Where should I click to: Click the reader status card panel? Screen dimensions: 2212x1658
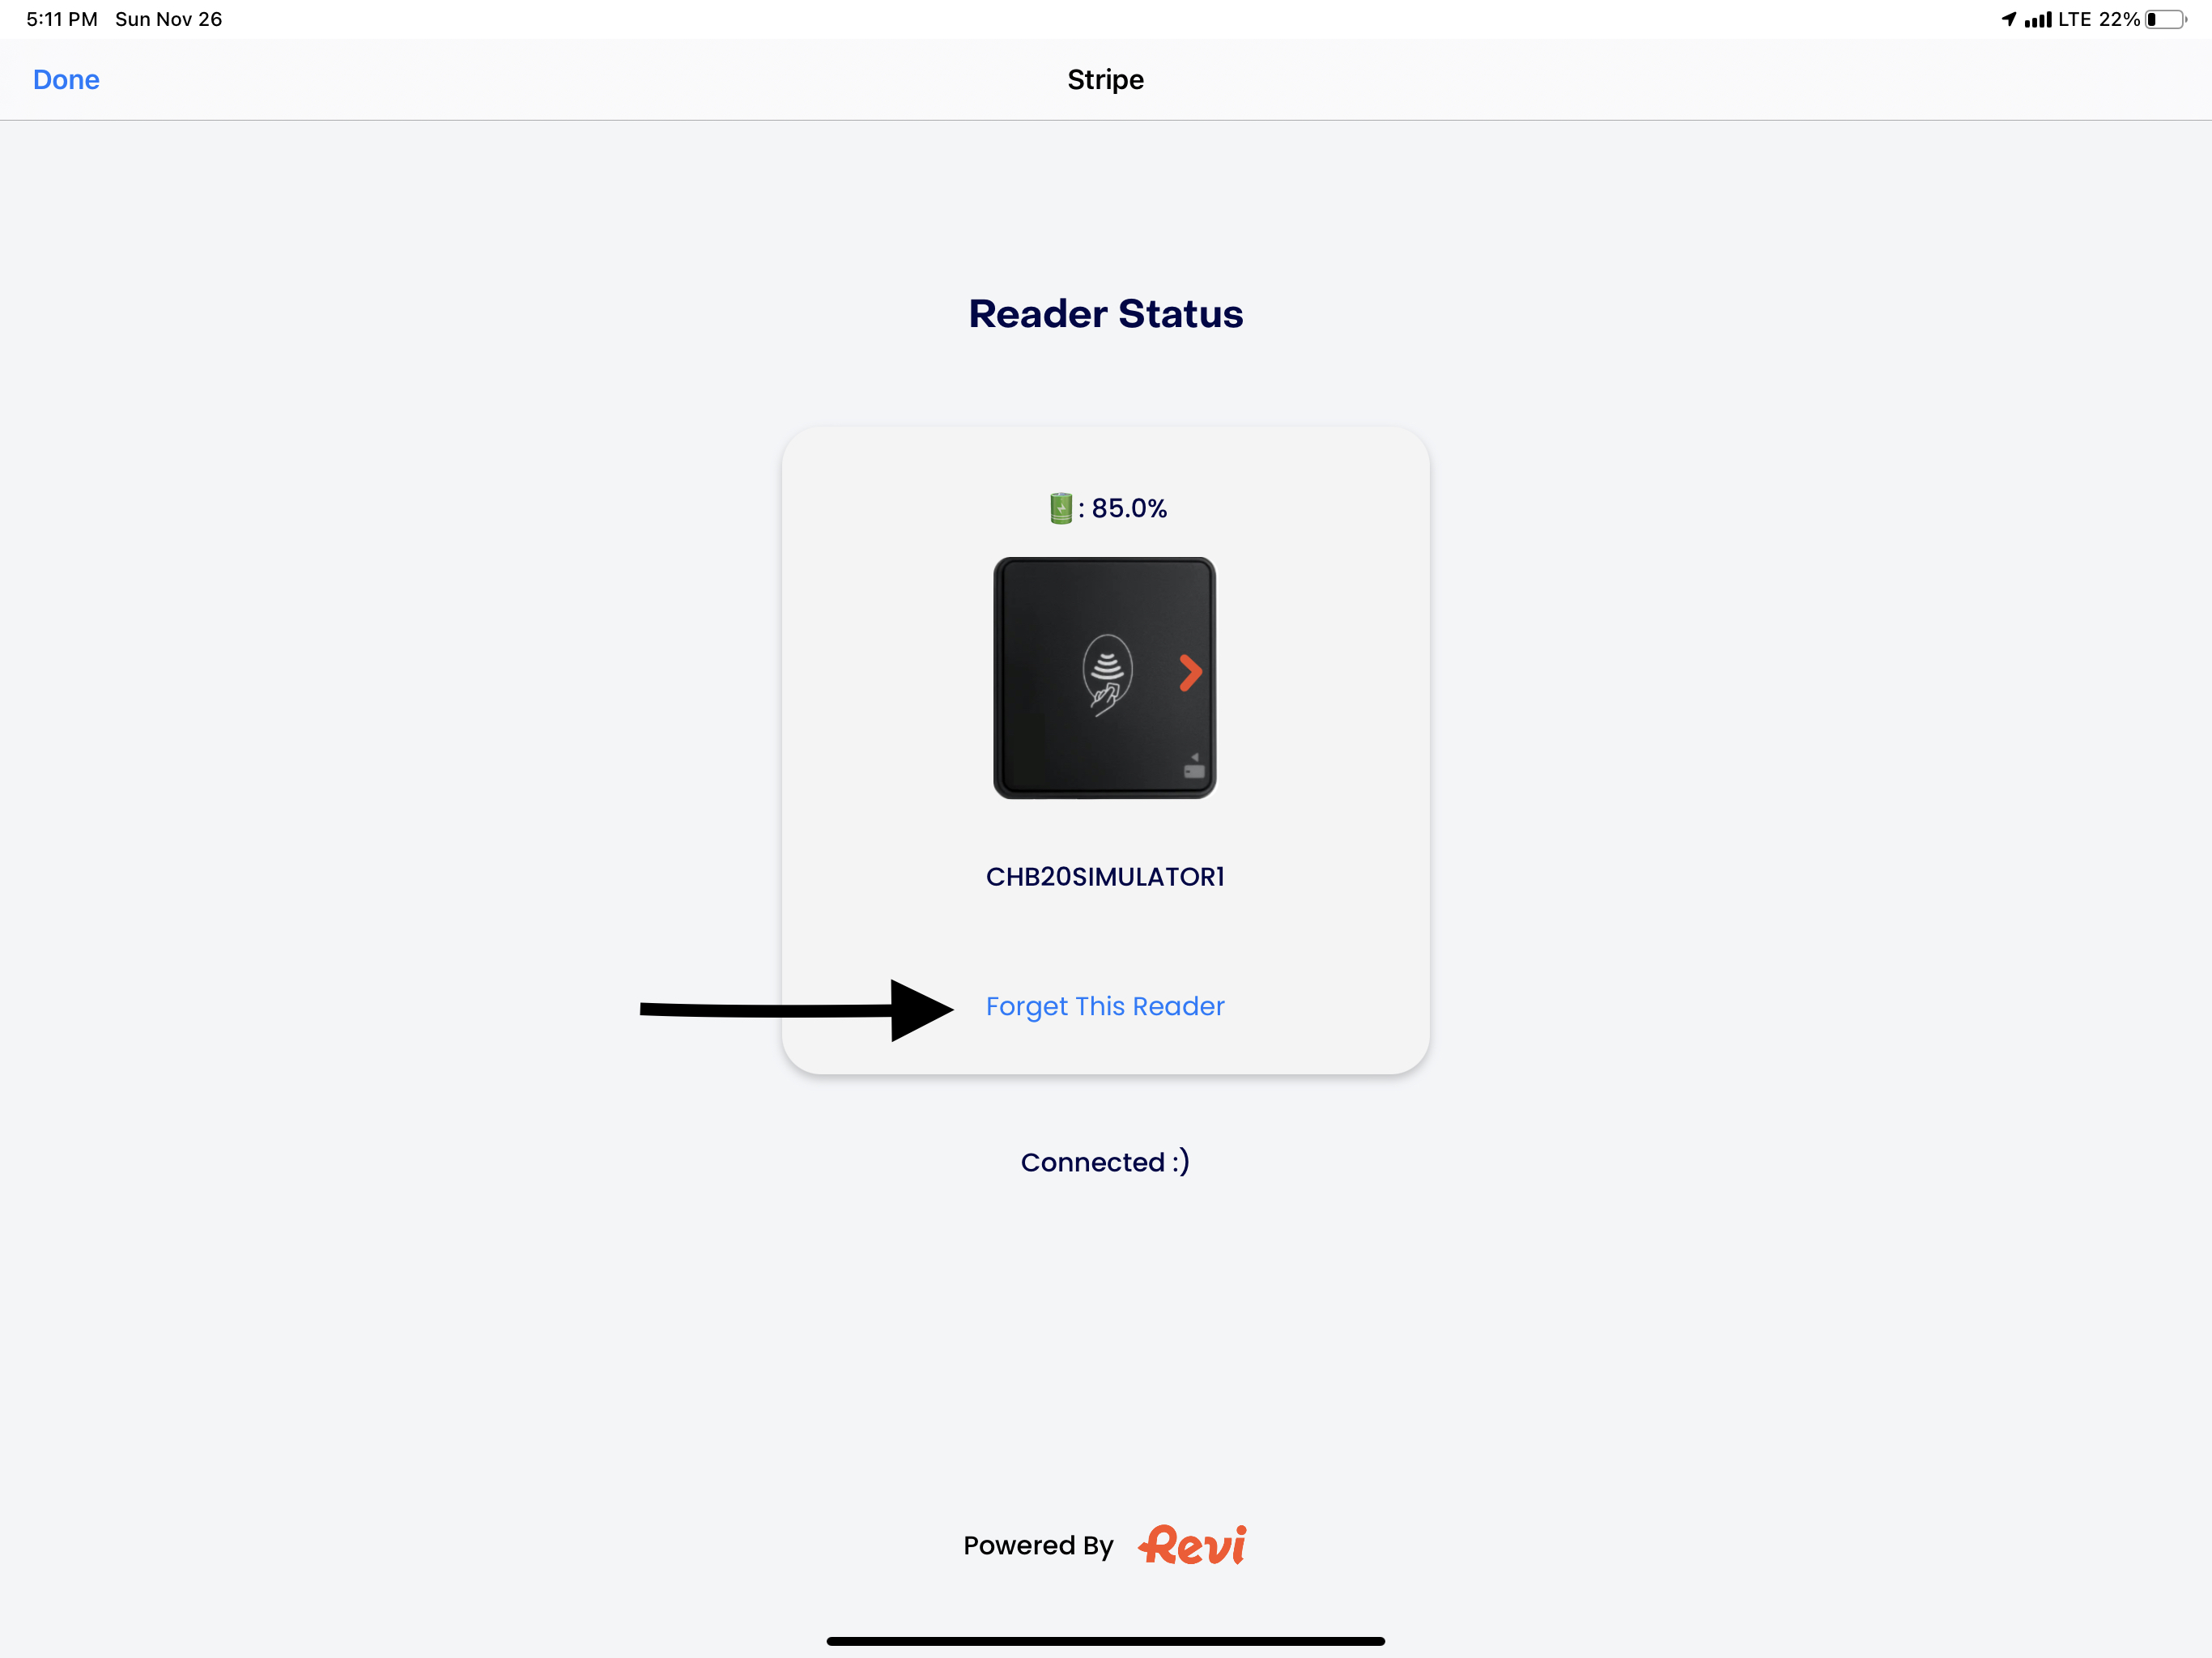1105,750
